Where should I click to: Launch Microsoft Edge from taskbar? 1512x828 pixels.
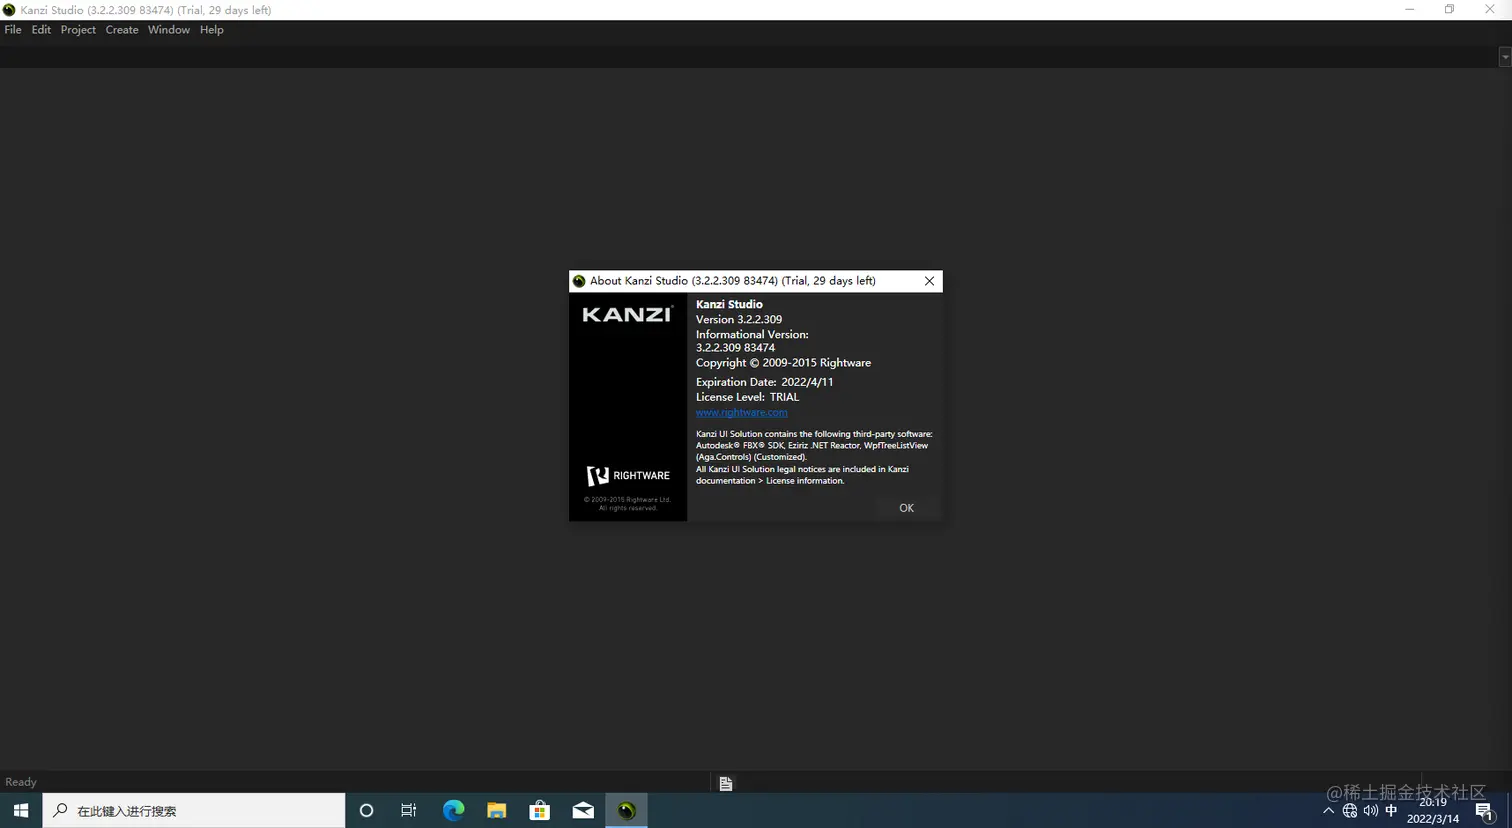coord(453,810)
